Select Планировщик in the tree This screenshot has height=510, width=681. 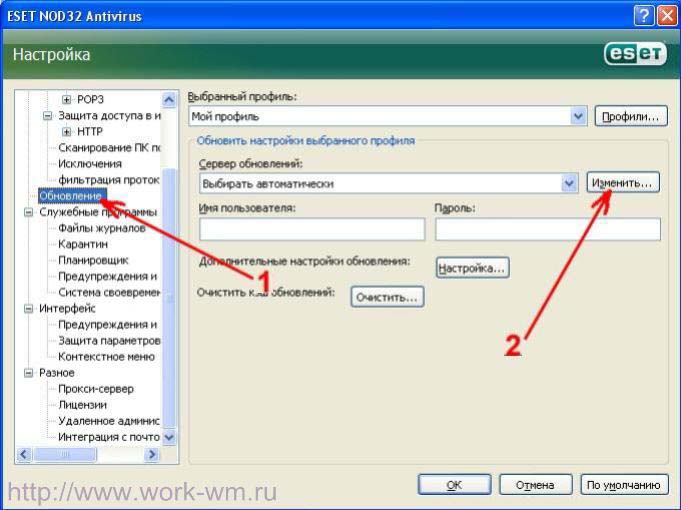click(93, 260)
